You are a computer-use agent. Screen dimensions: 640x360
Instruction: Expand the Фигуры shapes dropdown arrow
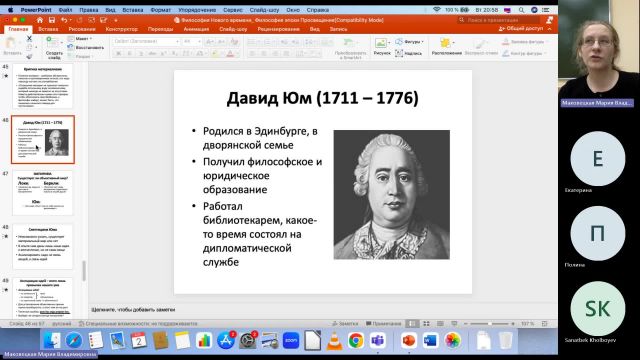(x=422, y=42)
